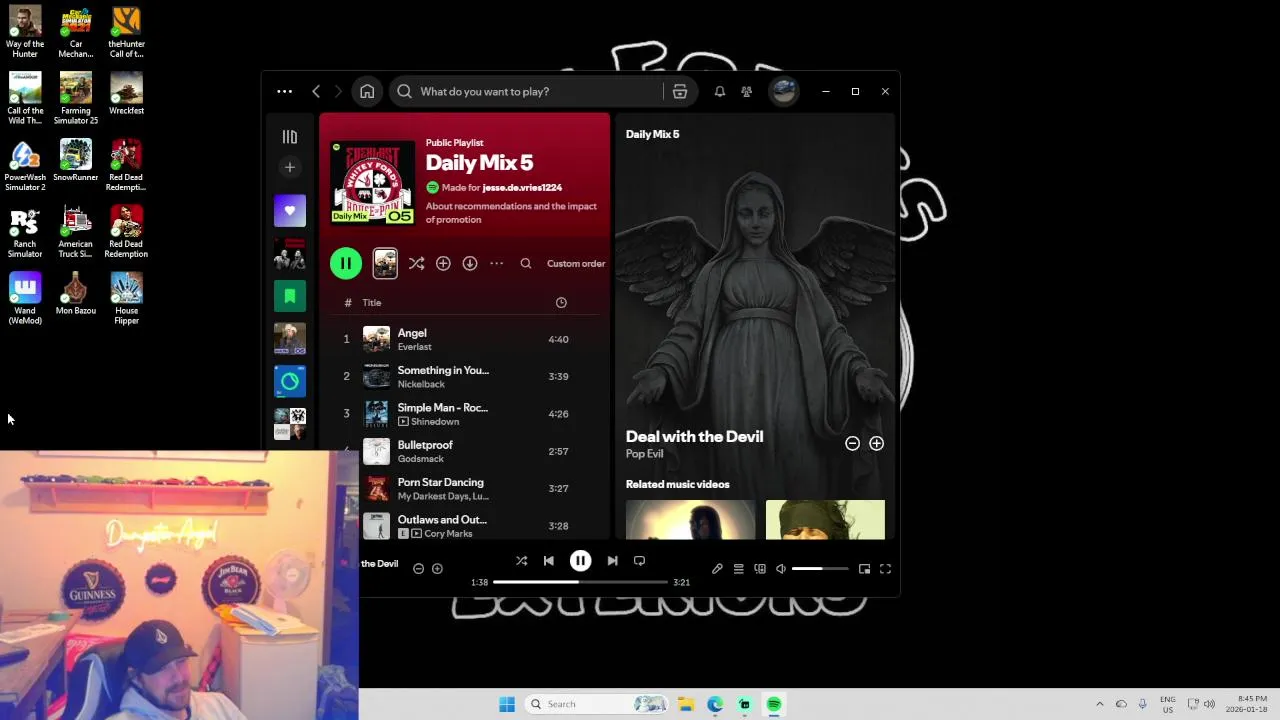Open Deal with the Devil title in now playing panel
Viewport: 1280px width, 720px height.
pyautogui.click(x=694, y=436)
